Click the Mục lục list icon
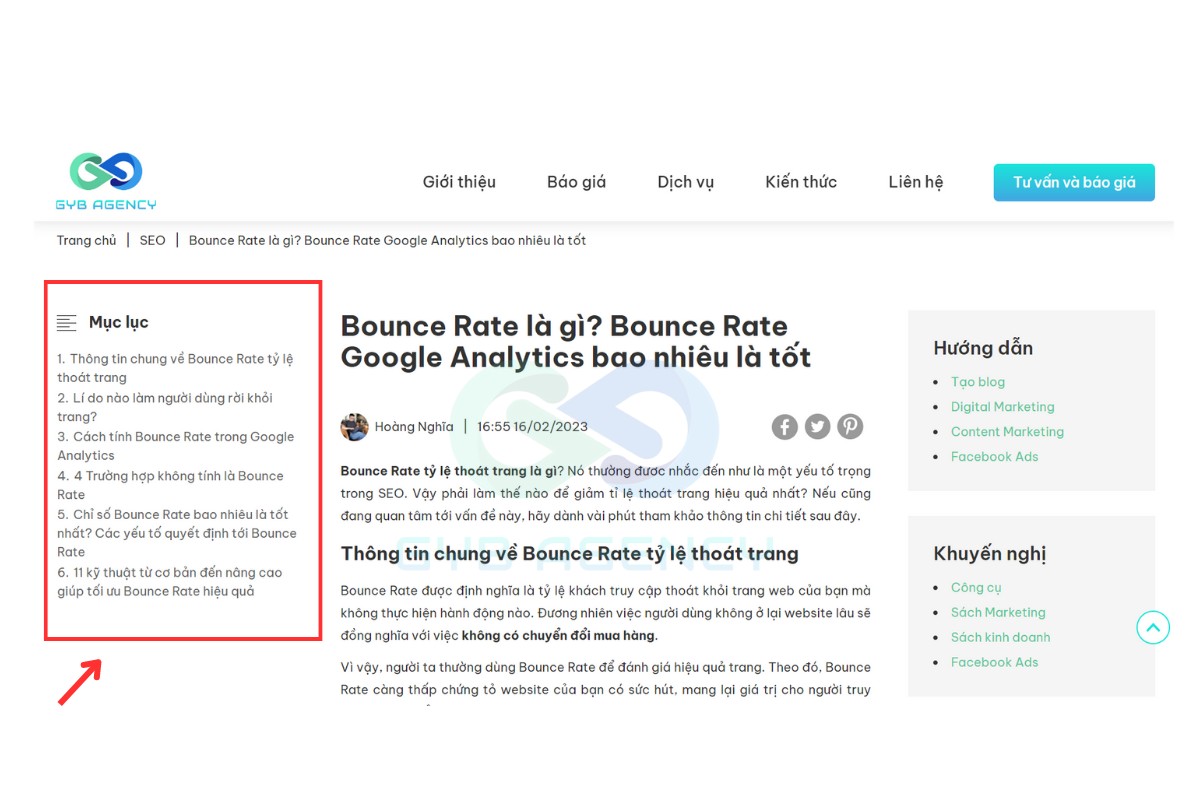 click(x=67, y=322)
